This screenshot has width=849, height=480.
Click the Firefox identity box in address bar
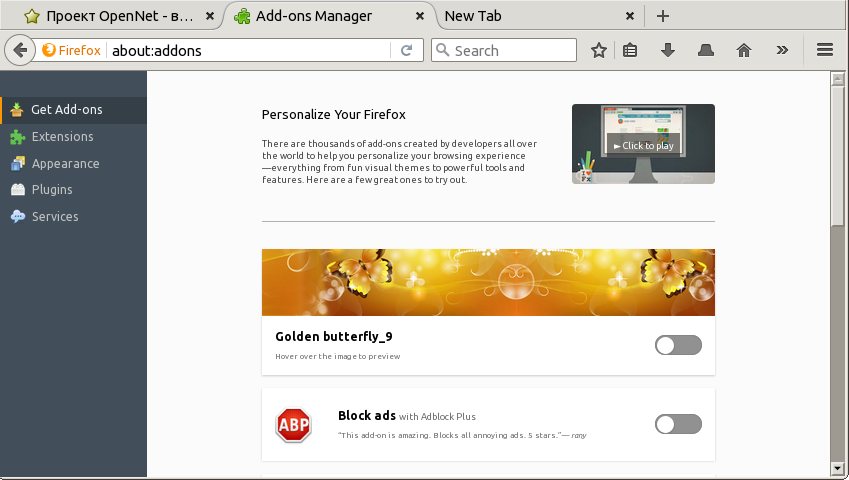(71, 51)
